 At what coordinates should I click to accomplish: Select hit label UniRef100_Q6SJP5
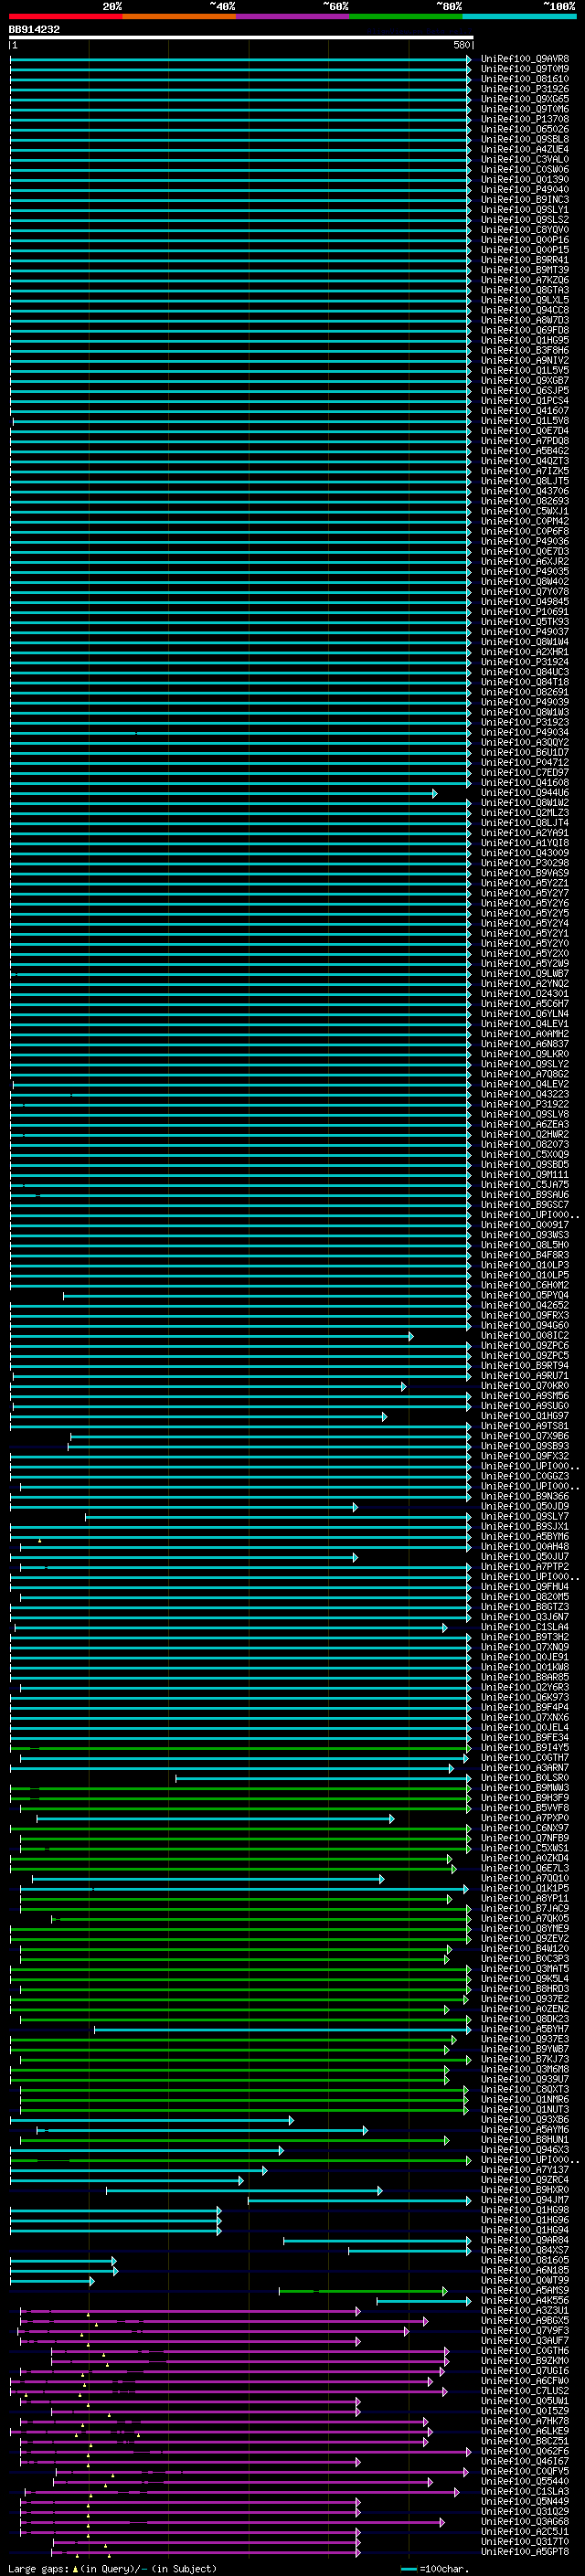pyautogui.click(x=525, y=390)
